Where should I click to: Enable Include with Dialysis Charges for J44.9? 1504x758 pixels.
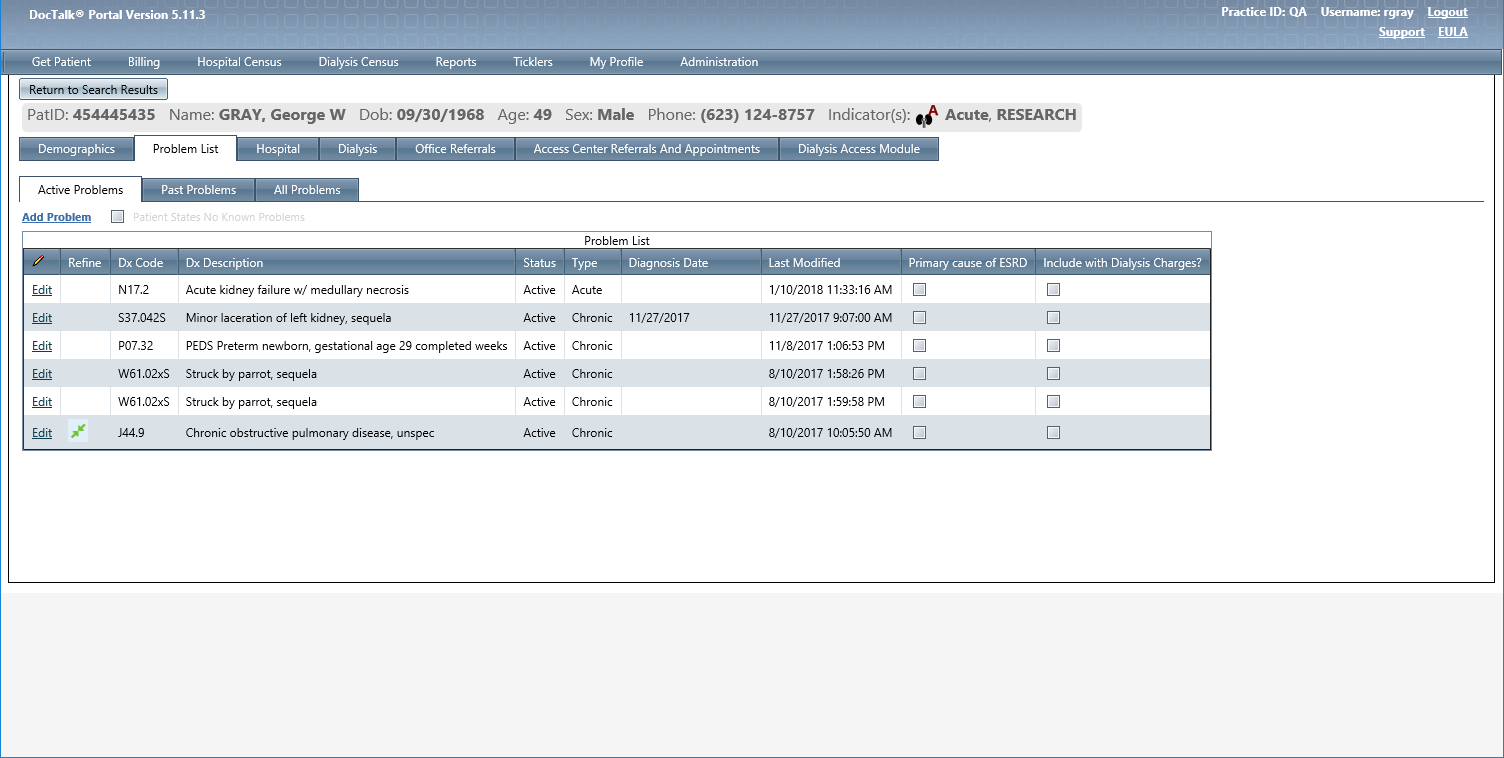(x=1053, y=433)
